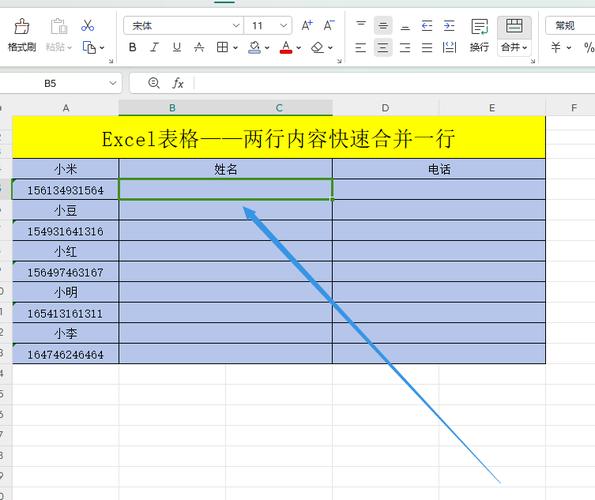595x500 pixels.
Task: Expand the fill color dropdown arrow
Action: point(267,48)
